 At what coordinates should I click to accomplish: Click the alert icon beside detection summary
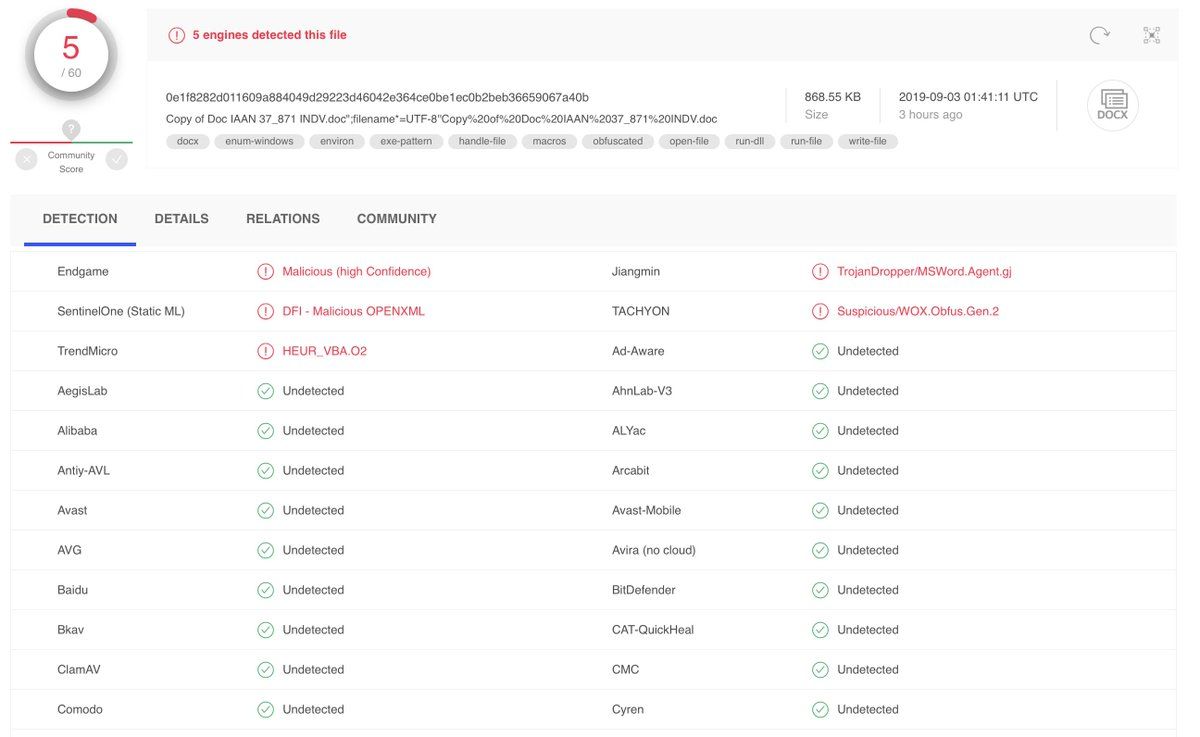(177, 35)
